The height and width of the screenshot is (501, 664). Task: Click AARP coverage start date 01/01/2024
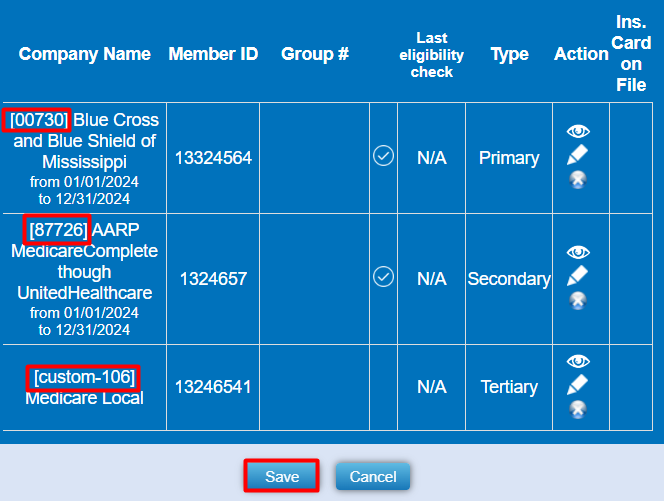point(101,313)
